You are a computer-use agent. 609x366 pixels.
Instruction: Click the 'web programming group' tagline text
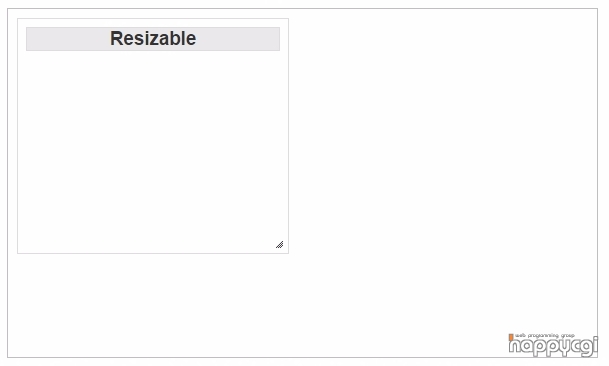tap(545, 335)
